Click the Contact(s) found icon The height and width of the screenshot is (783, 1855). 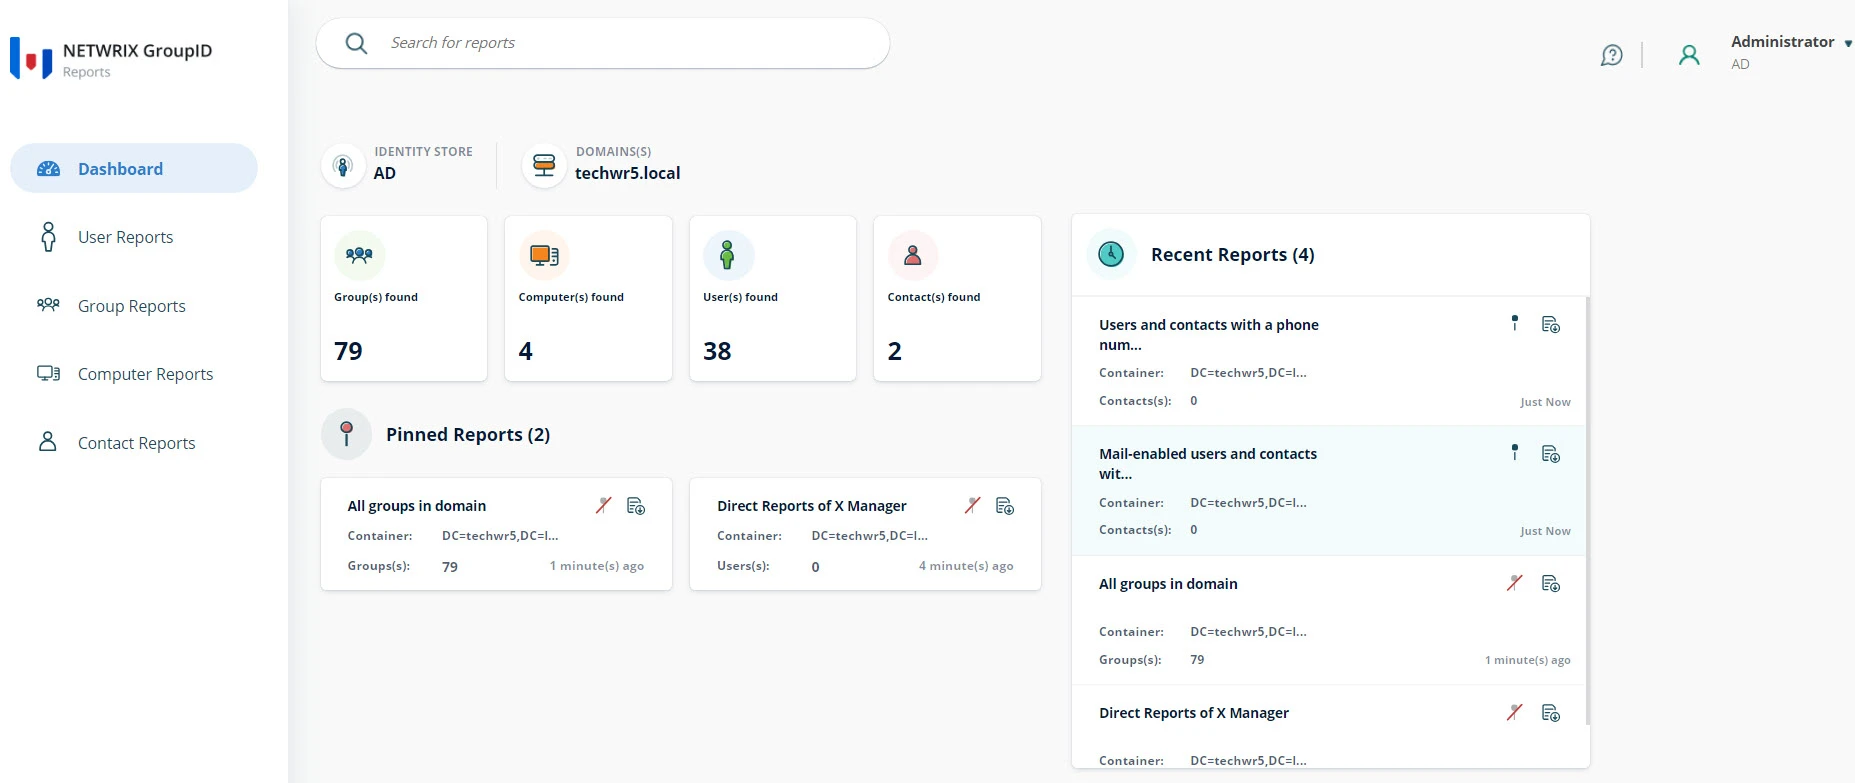913,255
